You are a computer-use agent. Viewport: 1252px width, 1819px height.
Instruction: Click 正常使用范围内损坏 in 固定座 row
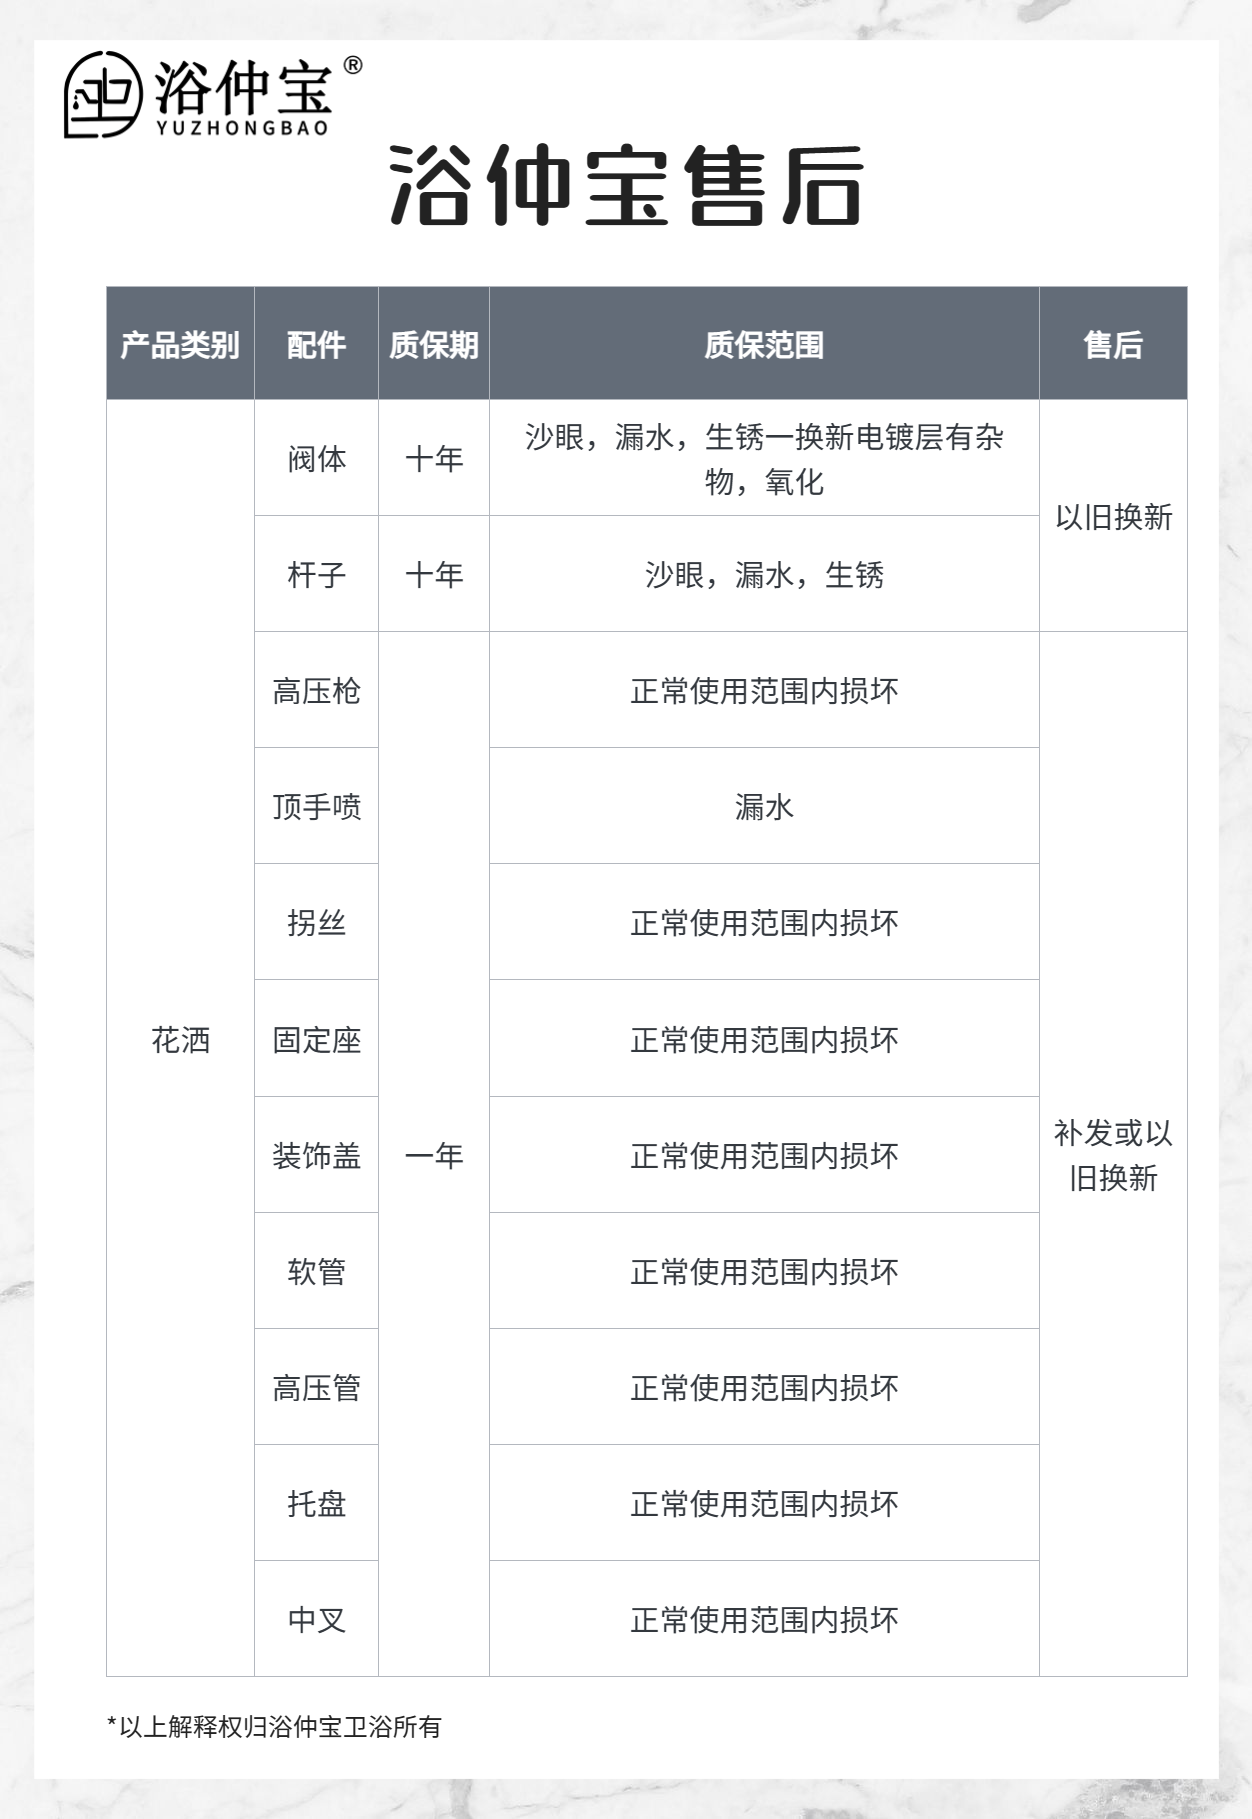pyautogui.click(x=764, y=1040)
